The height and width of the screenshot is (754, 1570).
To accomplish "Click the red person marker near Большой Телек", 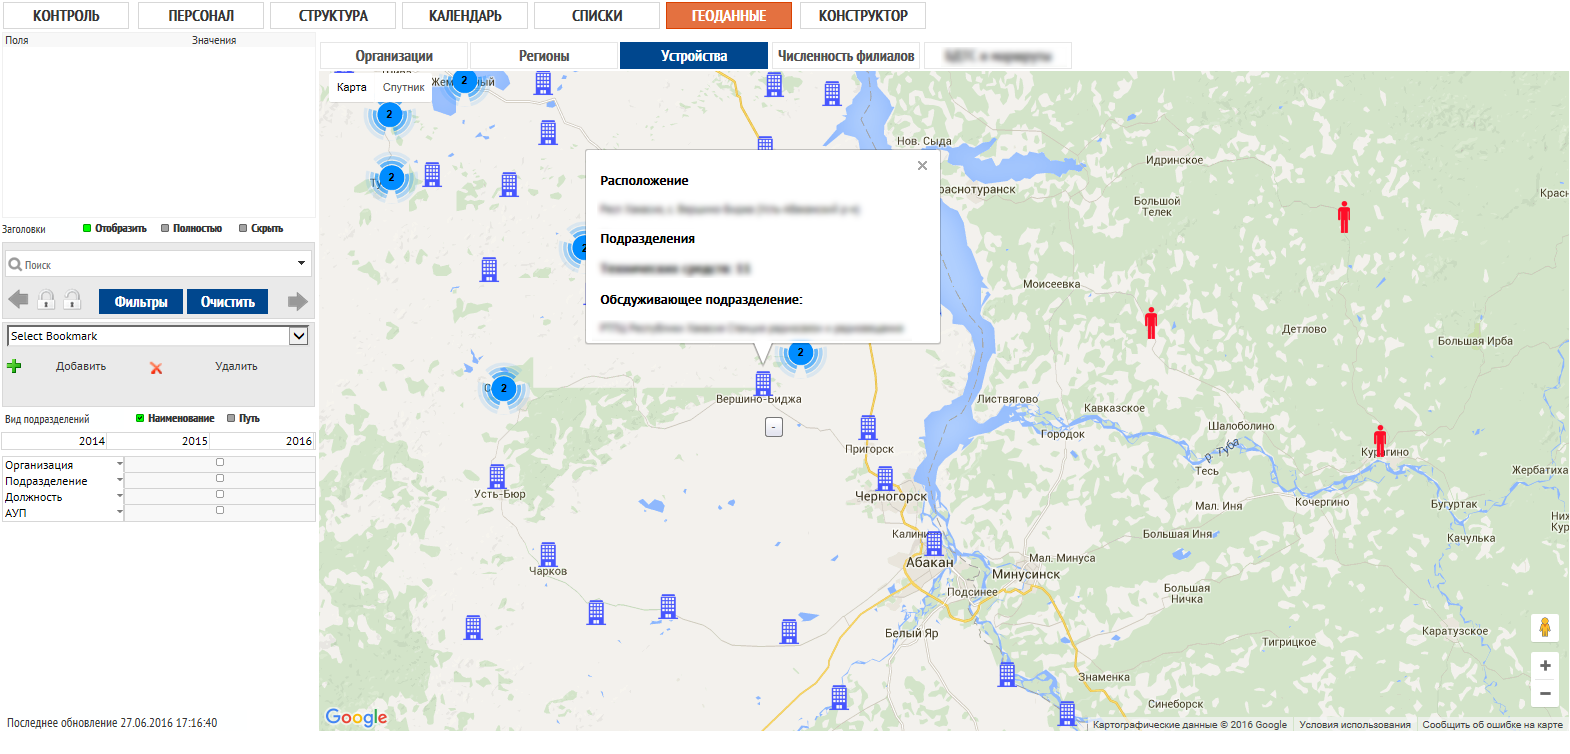I will coord(1344,217).
